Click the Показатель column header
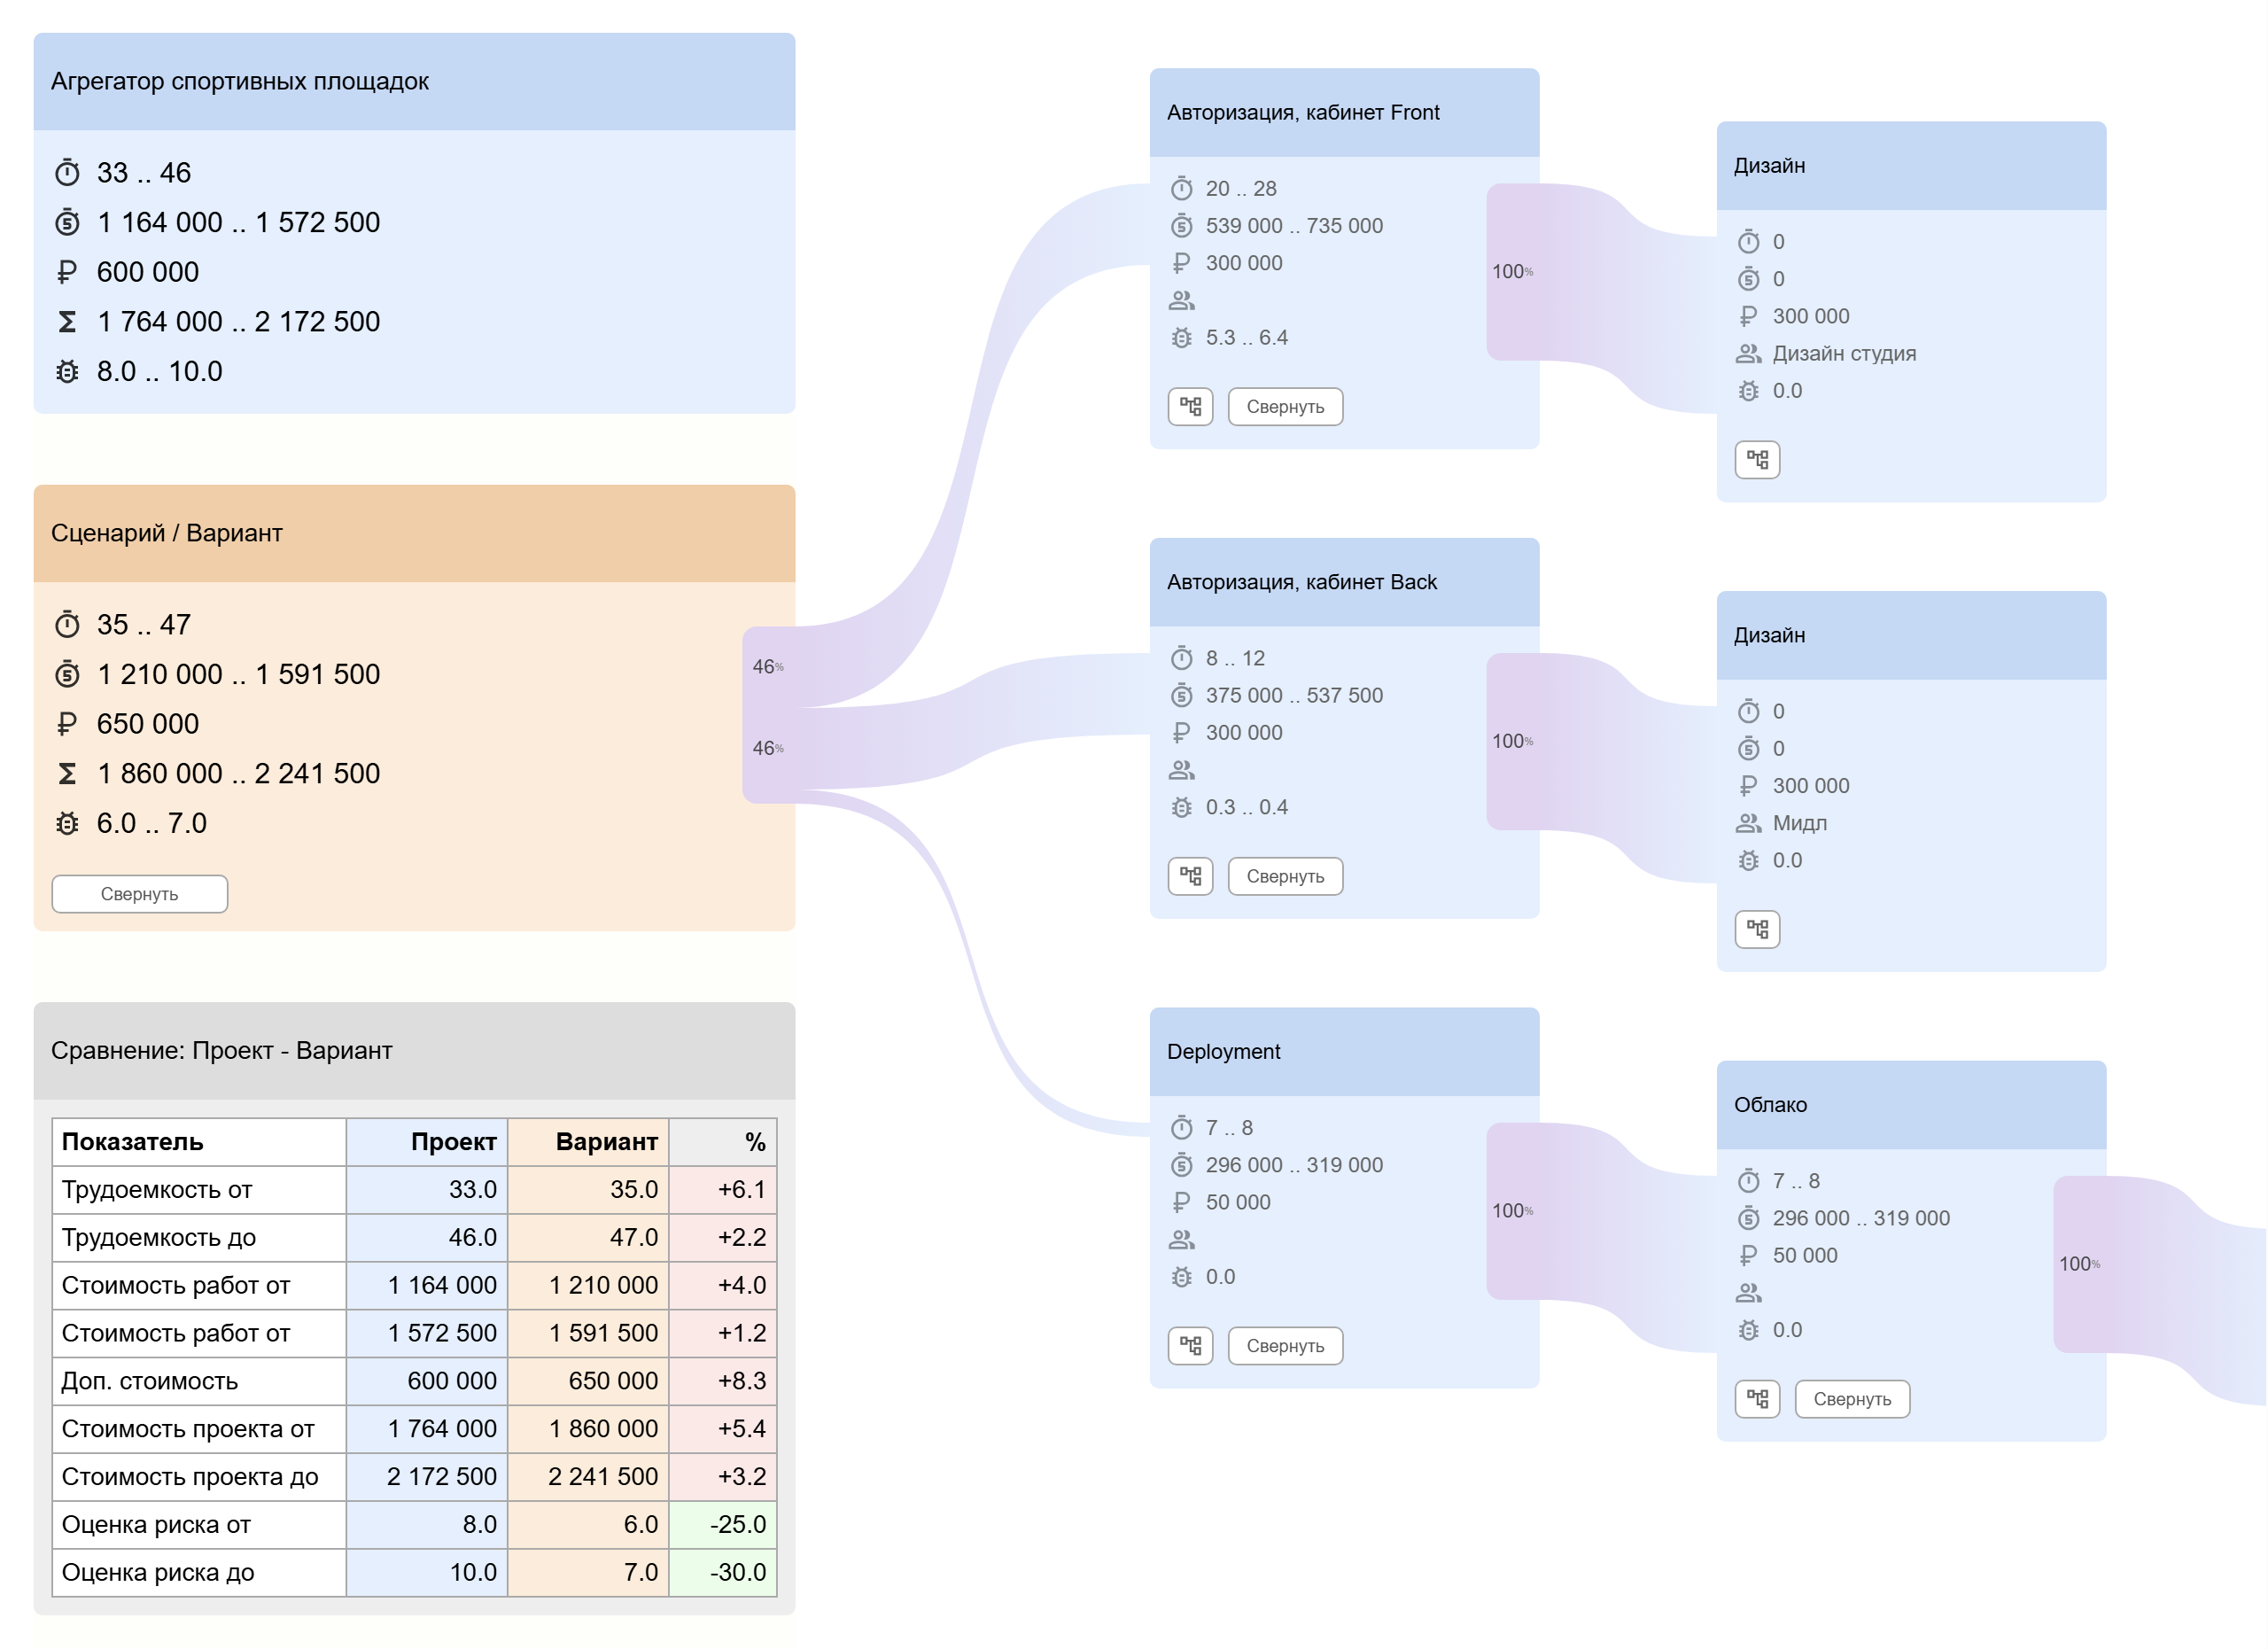 (199, 1142)
